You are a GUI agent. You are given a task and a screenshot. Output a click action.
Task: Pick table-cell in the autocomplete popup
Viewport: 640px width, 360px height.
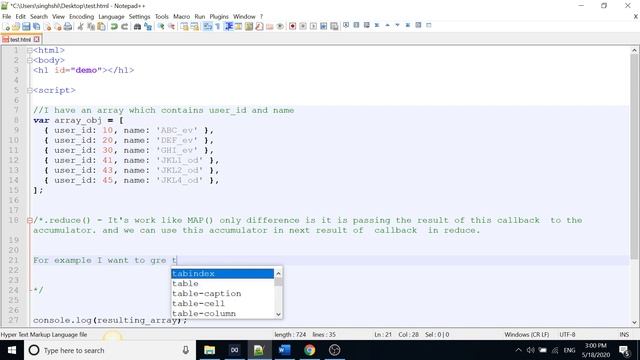(x=222, y=303)
